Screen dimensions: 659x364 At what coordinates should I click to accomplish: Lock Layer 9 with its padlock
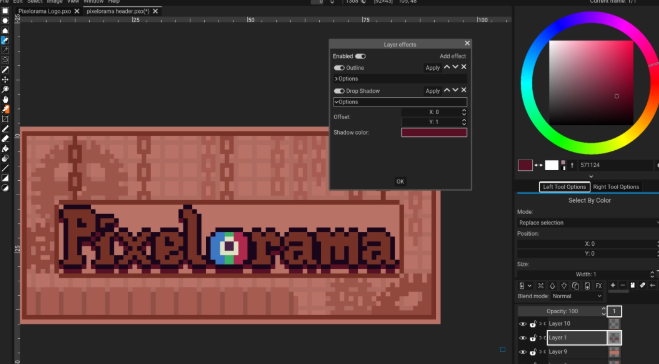(x=533, y=352)
